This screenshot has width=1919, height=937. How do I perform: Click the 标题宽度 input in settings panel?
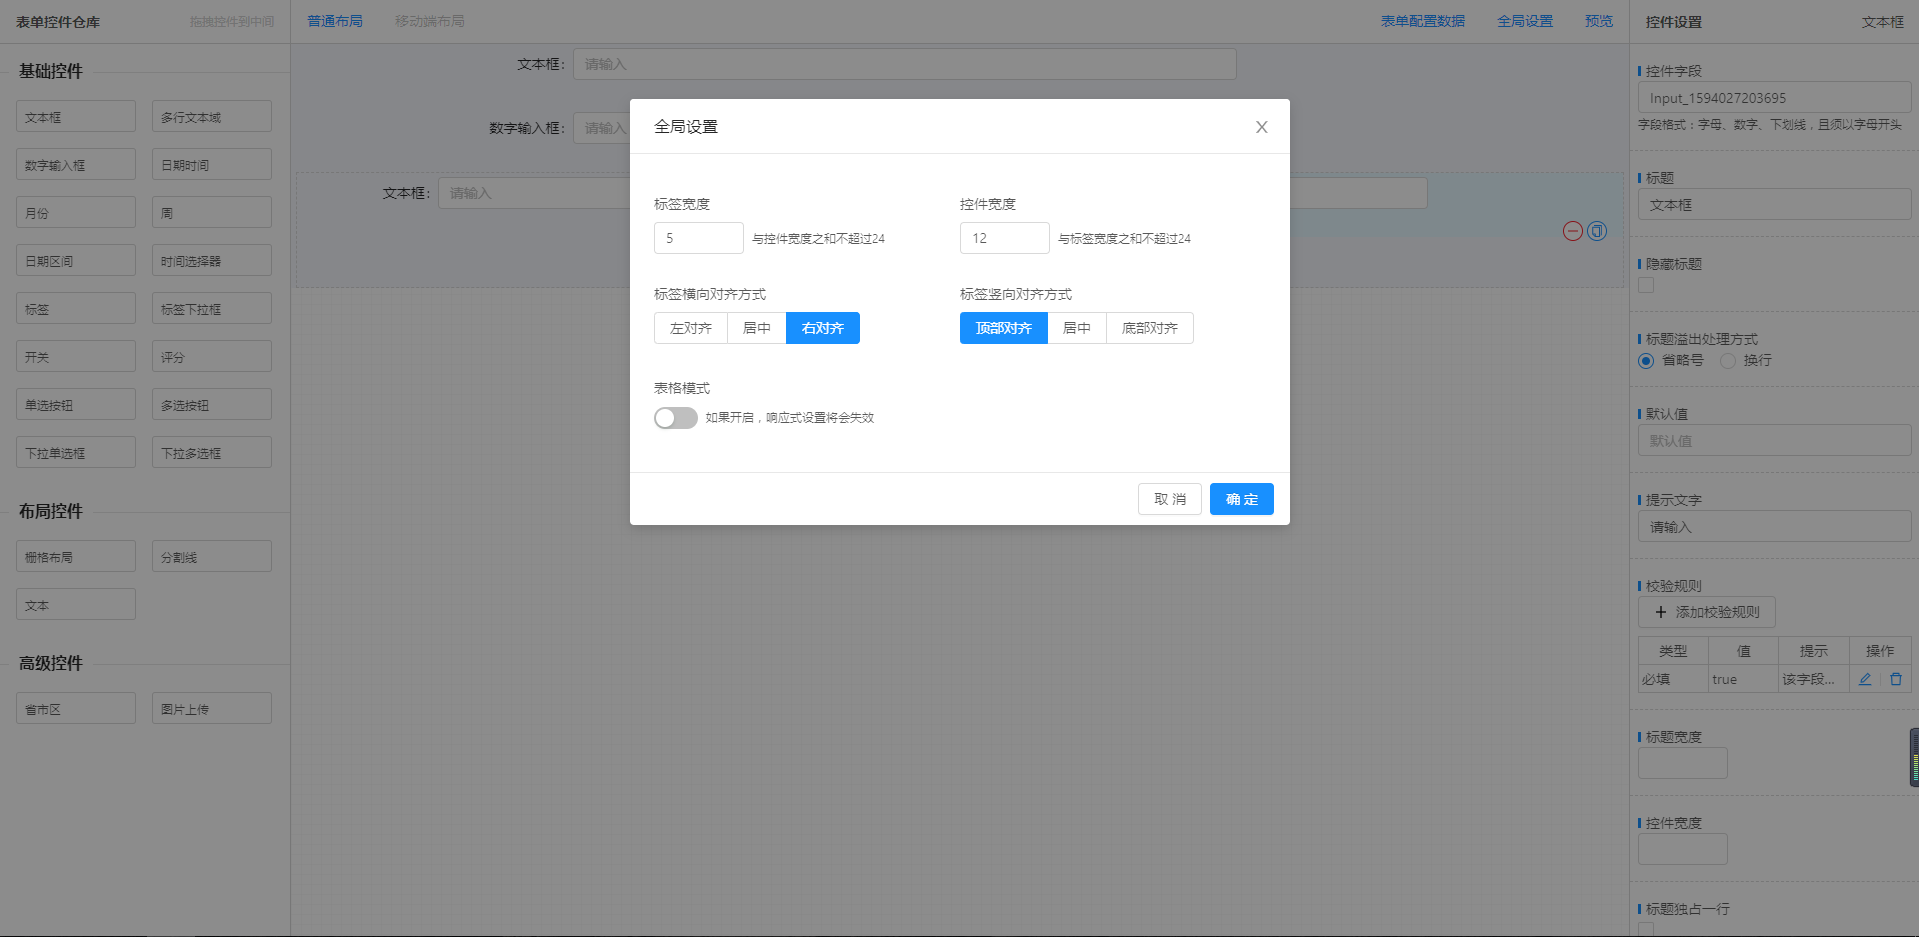1683,763
